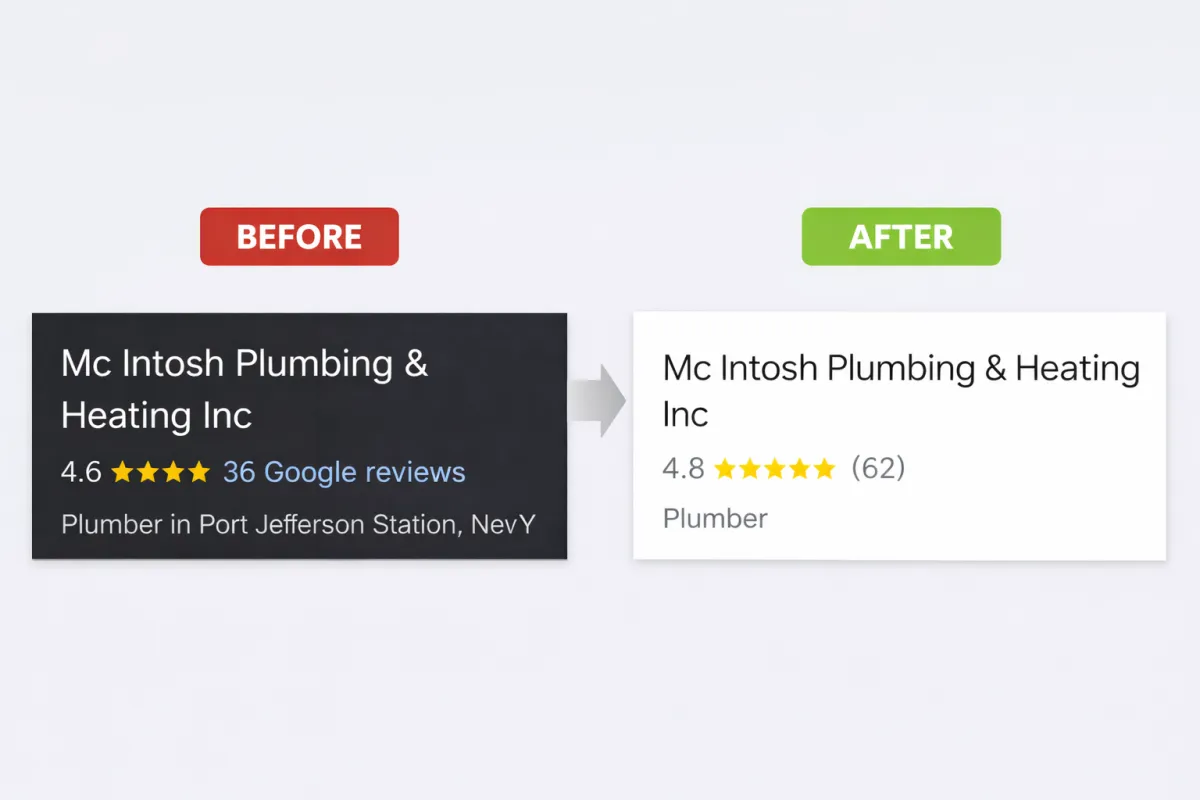Click the gray arrow between the cards
This screenshot has width=1200, height=800.
(x=600, y=400)
